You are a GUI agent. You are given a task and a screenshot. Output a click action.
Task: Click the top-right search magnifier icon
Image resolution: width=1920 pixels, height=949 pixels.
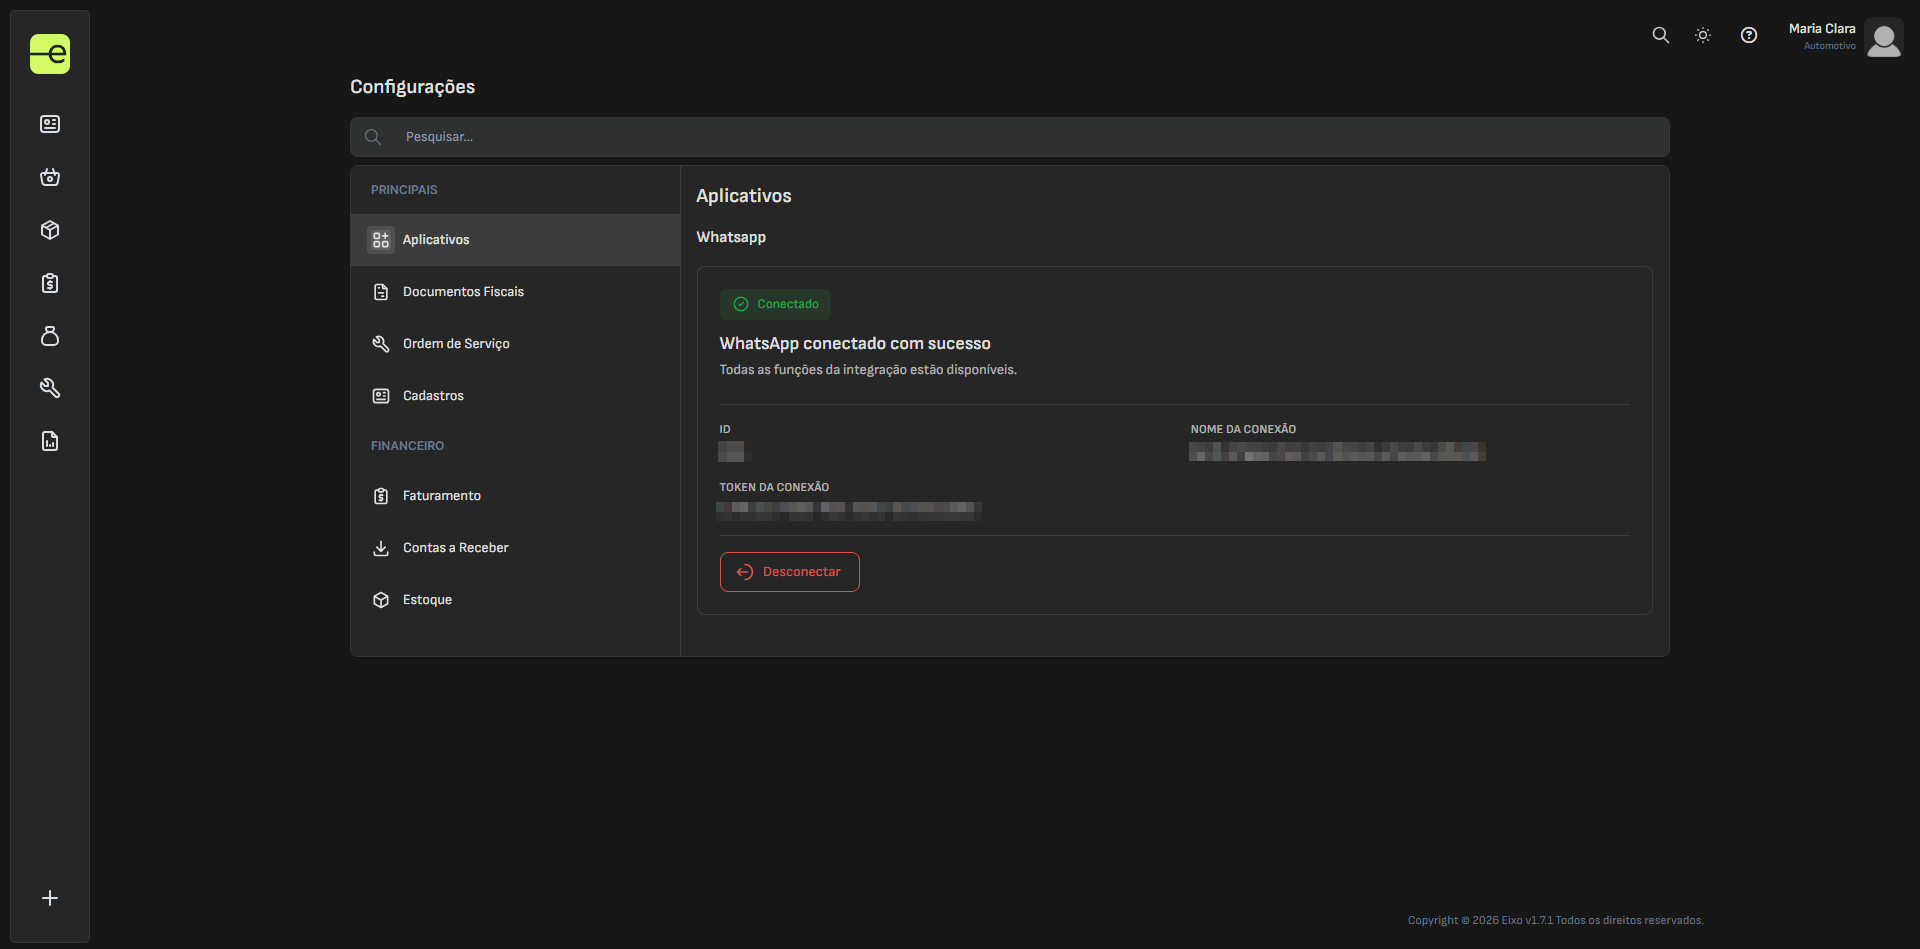tap(1660, 35)
